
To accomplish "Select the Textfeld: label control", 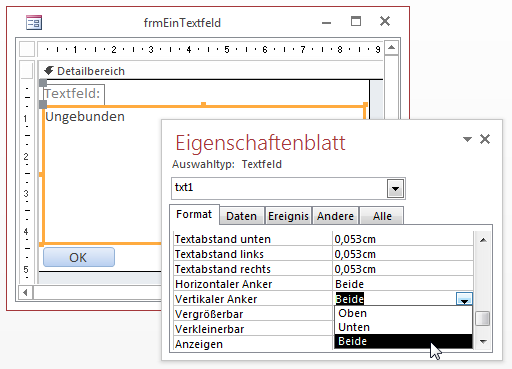I will (74, 94).
